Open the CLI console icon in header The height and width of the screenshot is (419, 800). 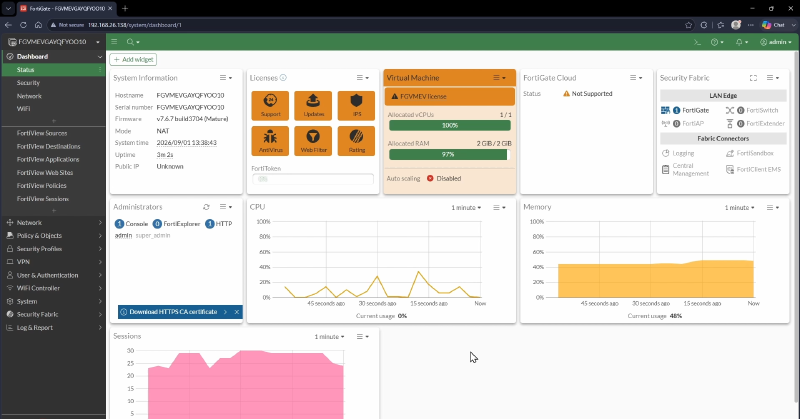click(697, 42)
